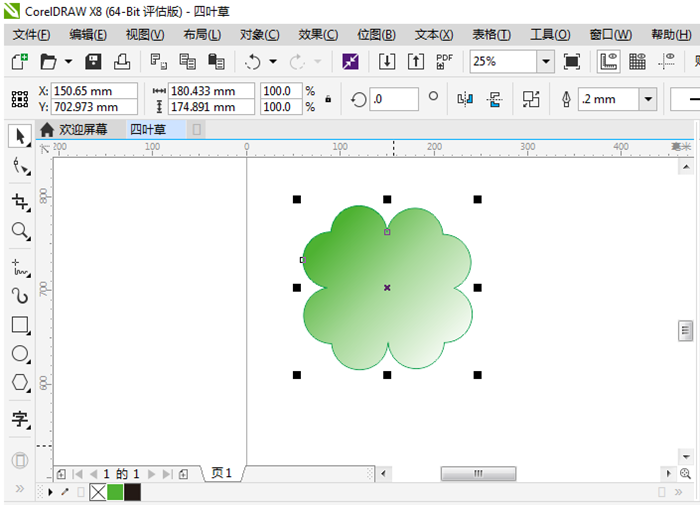Open the 效果(C) menu
The height and width of the screenshot is (505, 700).
click(318, 34)
